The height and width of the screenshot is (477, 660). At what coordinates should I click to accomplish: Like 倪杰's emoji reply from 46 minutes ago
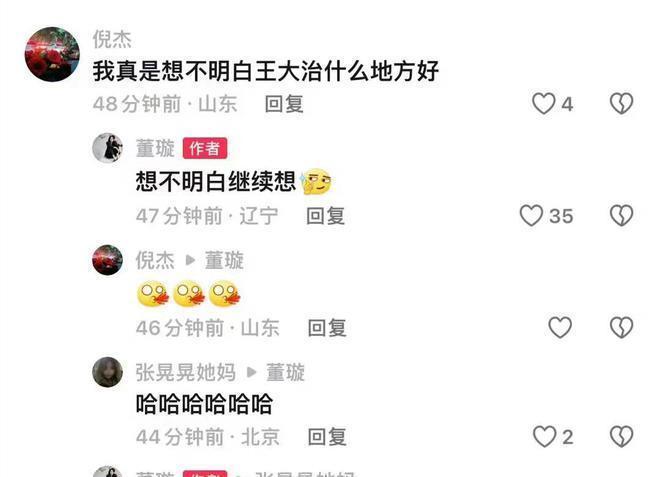560,328
